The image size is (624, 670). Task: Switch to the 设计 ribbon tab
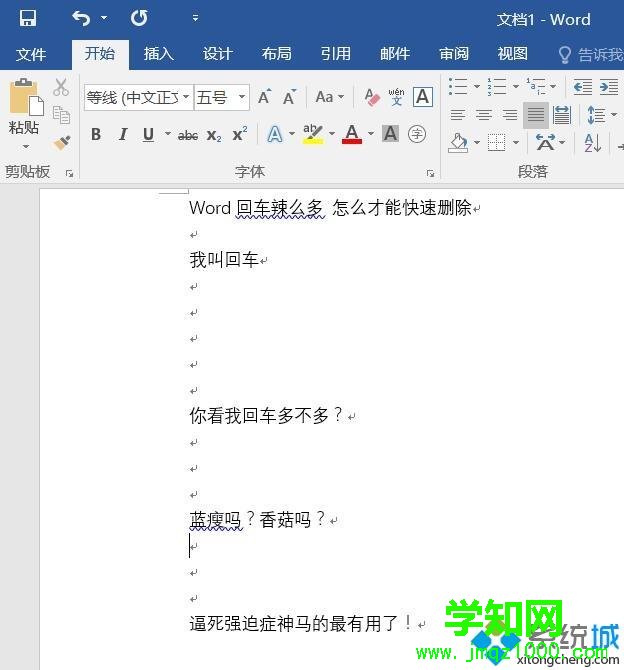[x=218, y=54]
